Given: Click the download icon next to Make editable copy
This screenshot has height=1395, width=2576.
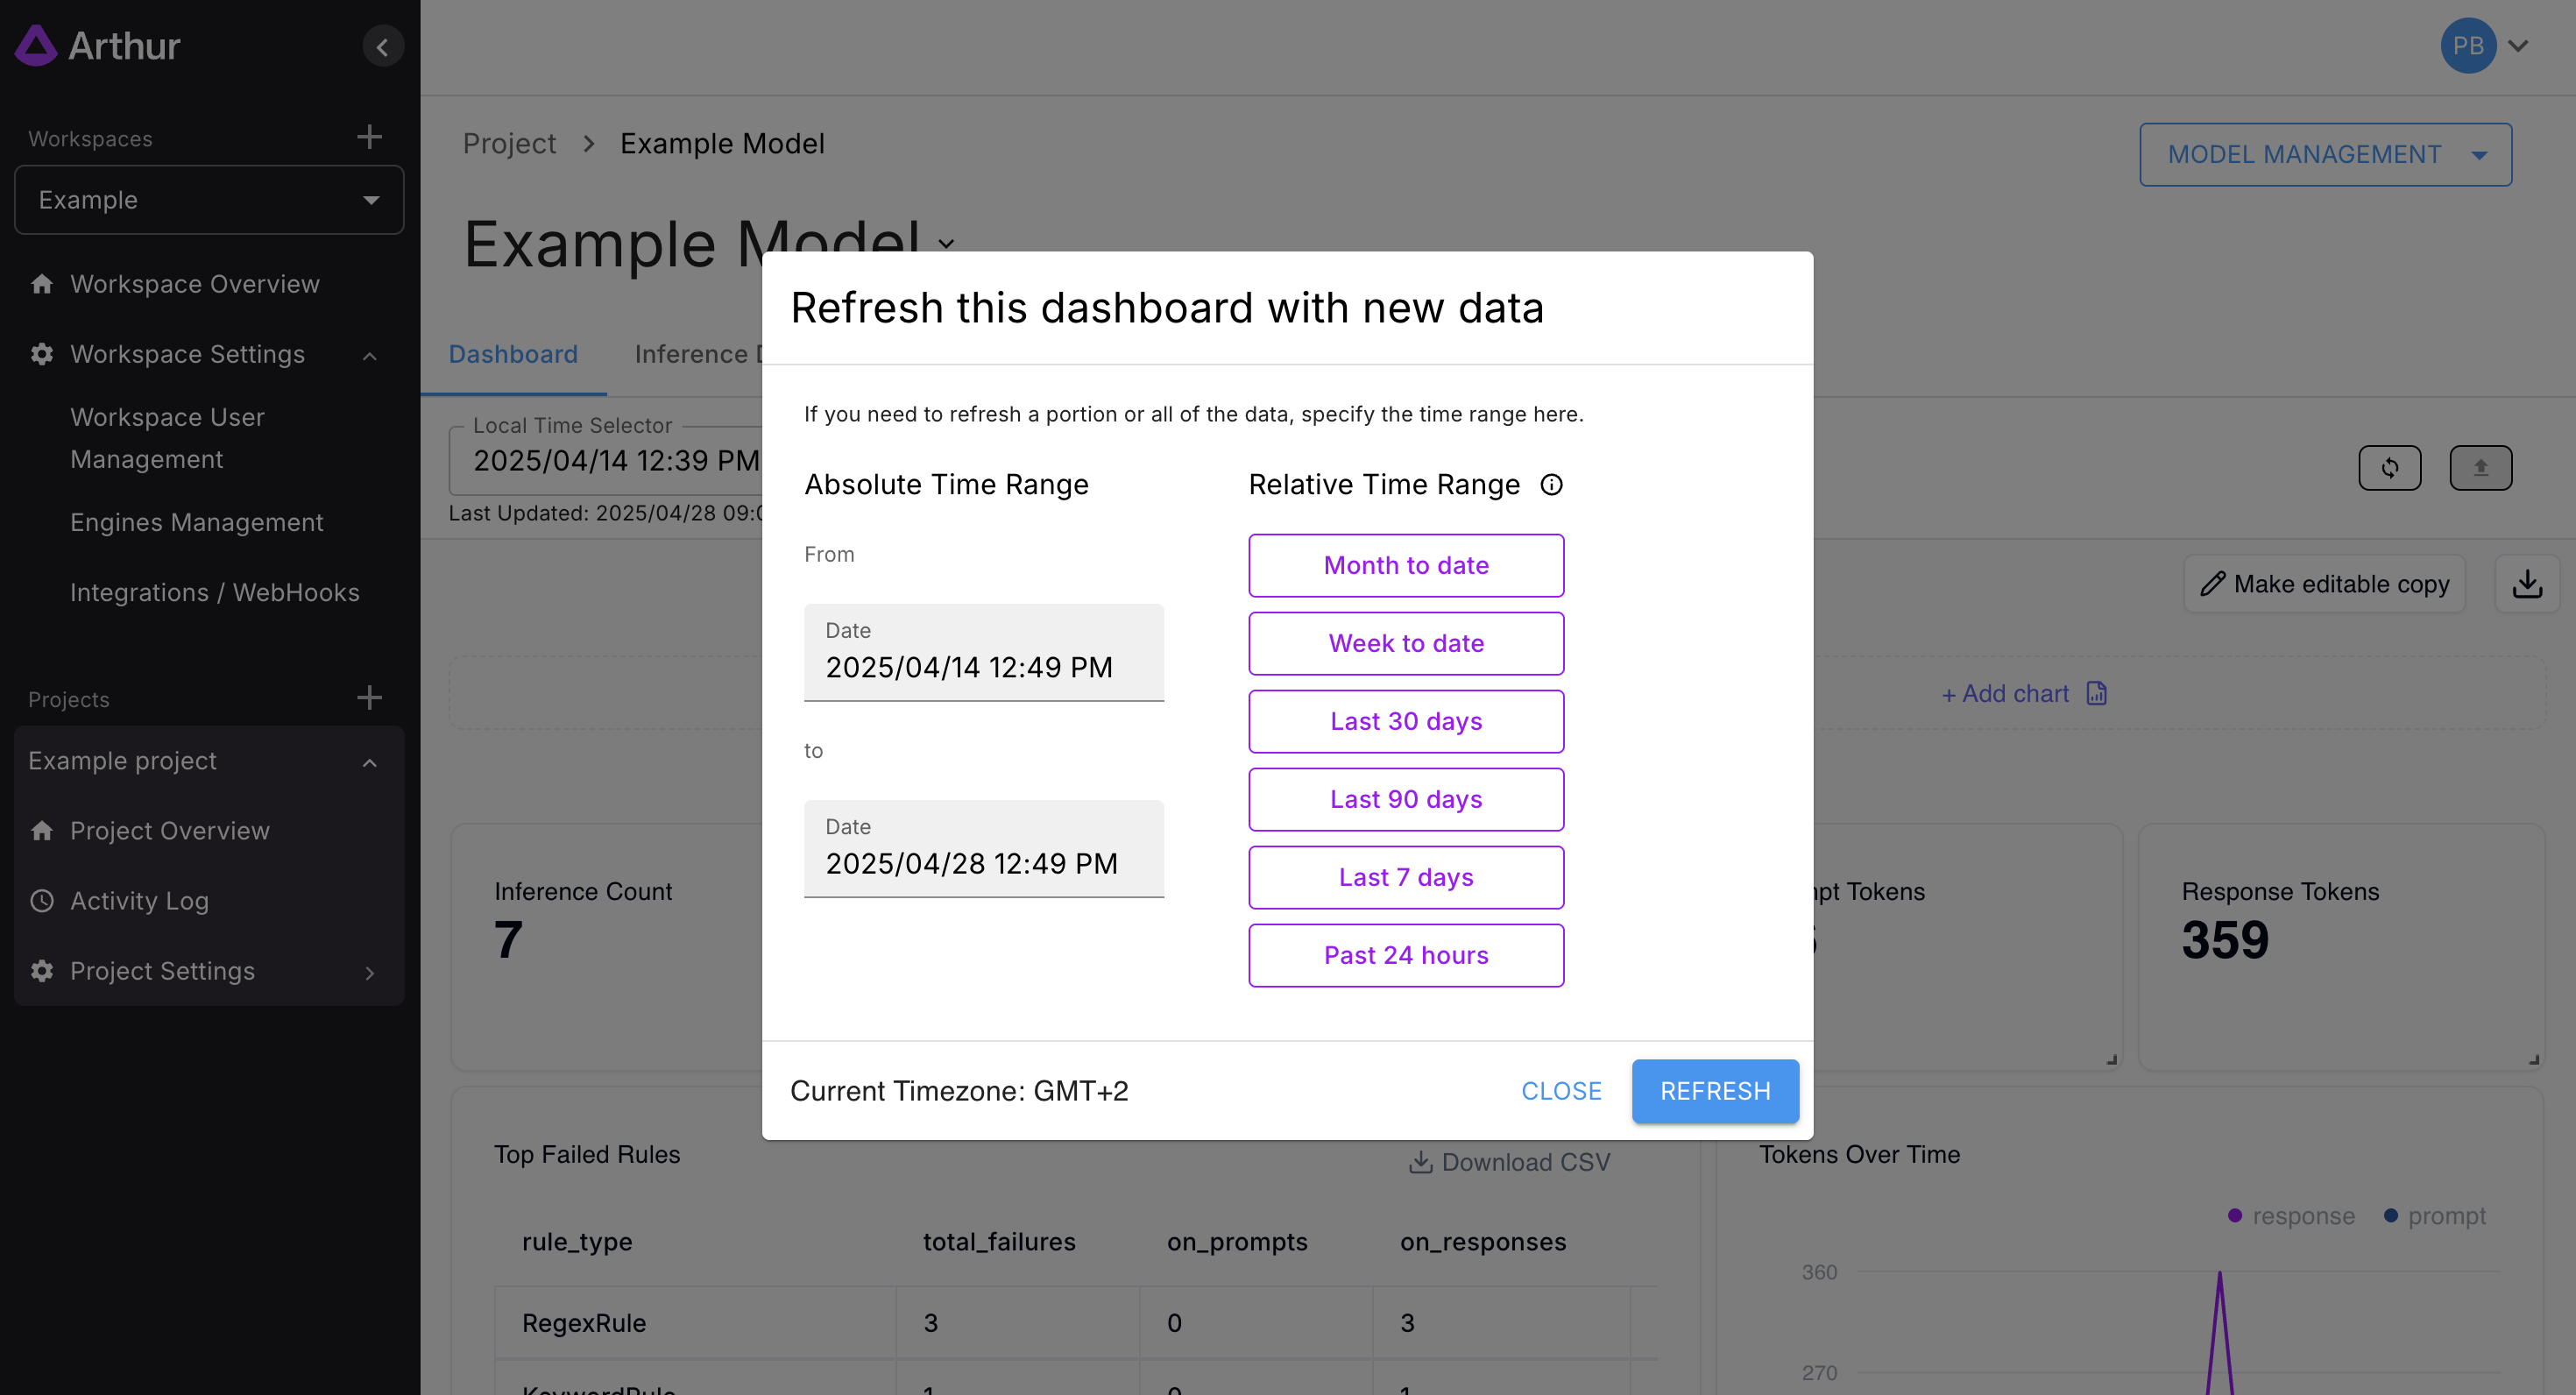Looking at the screenshot, I should tap(2526, 584).
